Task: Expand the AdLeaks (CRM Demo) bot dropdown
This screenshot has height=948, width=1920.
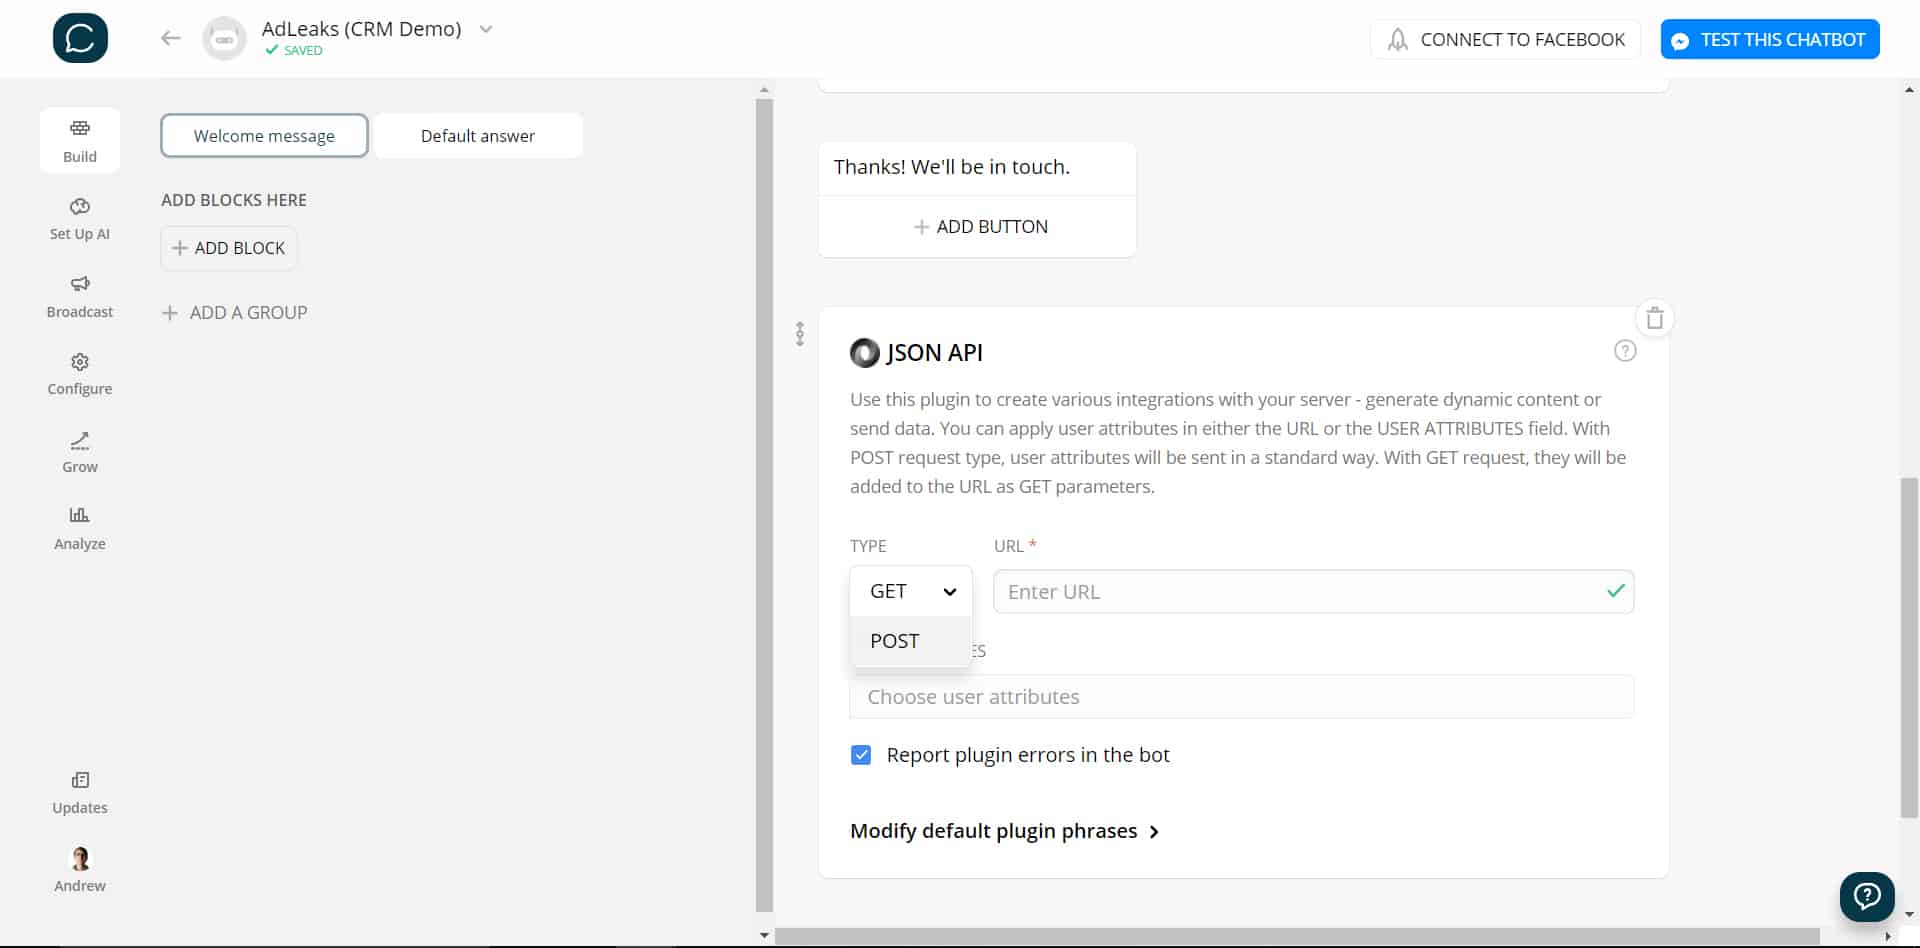Action: click(486, 29)
